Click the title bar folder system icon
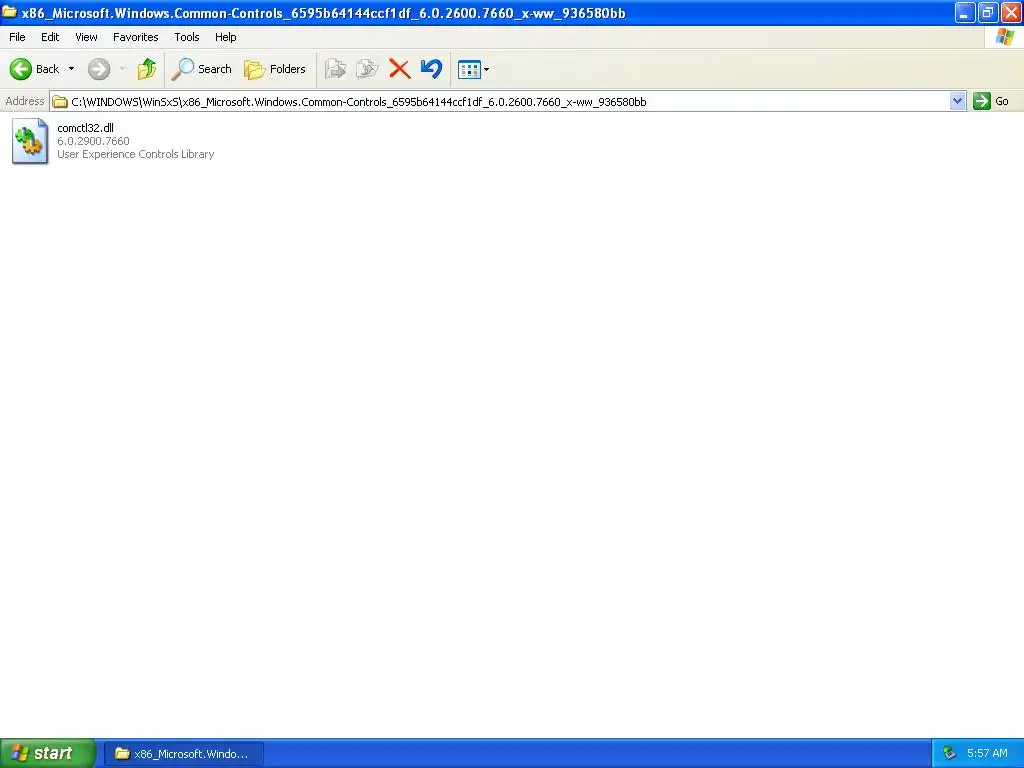 [10, 12]
